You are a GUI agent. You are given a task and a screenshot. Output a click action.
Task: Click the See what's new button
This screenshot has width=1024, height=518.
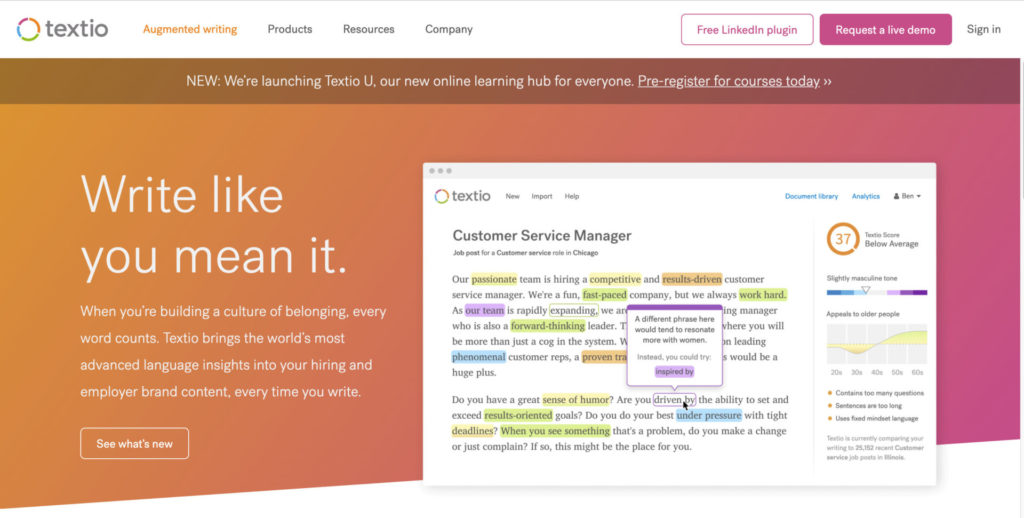coord(135,444)
